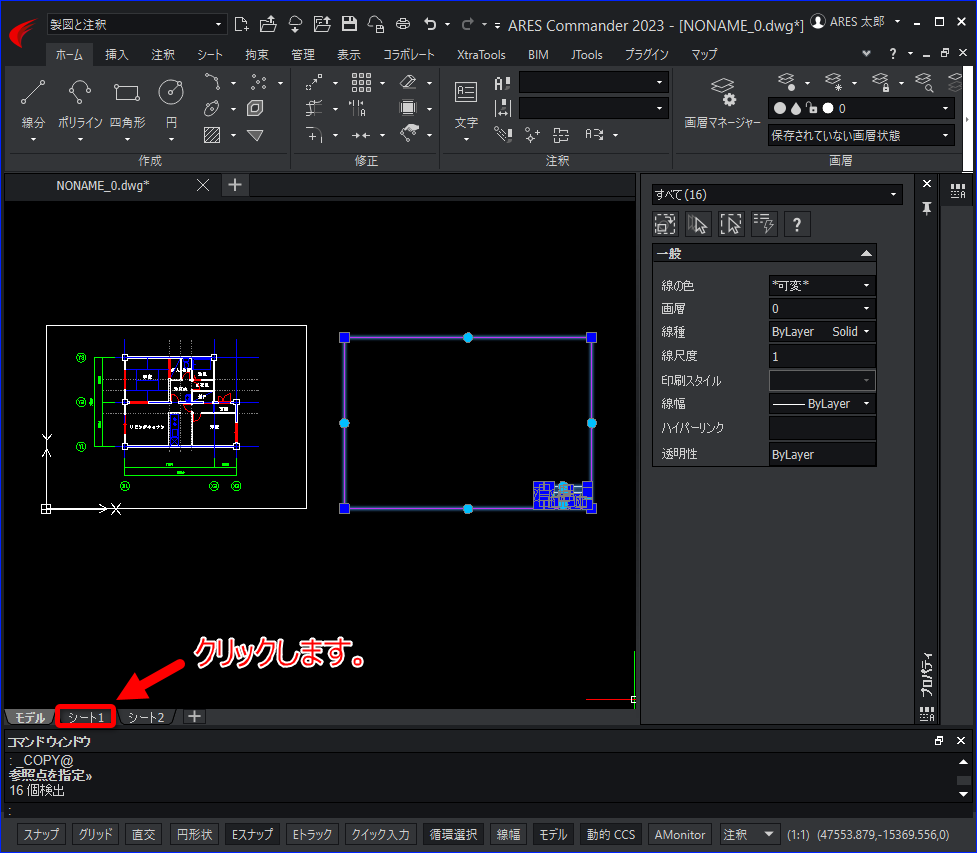Close the NONAME_0.dwg* document tab

point(203,185)
